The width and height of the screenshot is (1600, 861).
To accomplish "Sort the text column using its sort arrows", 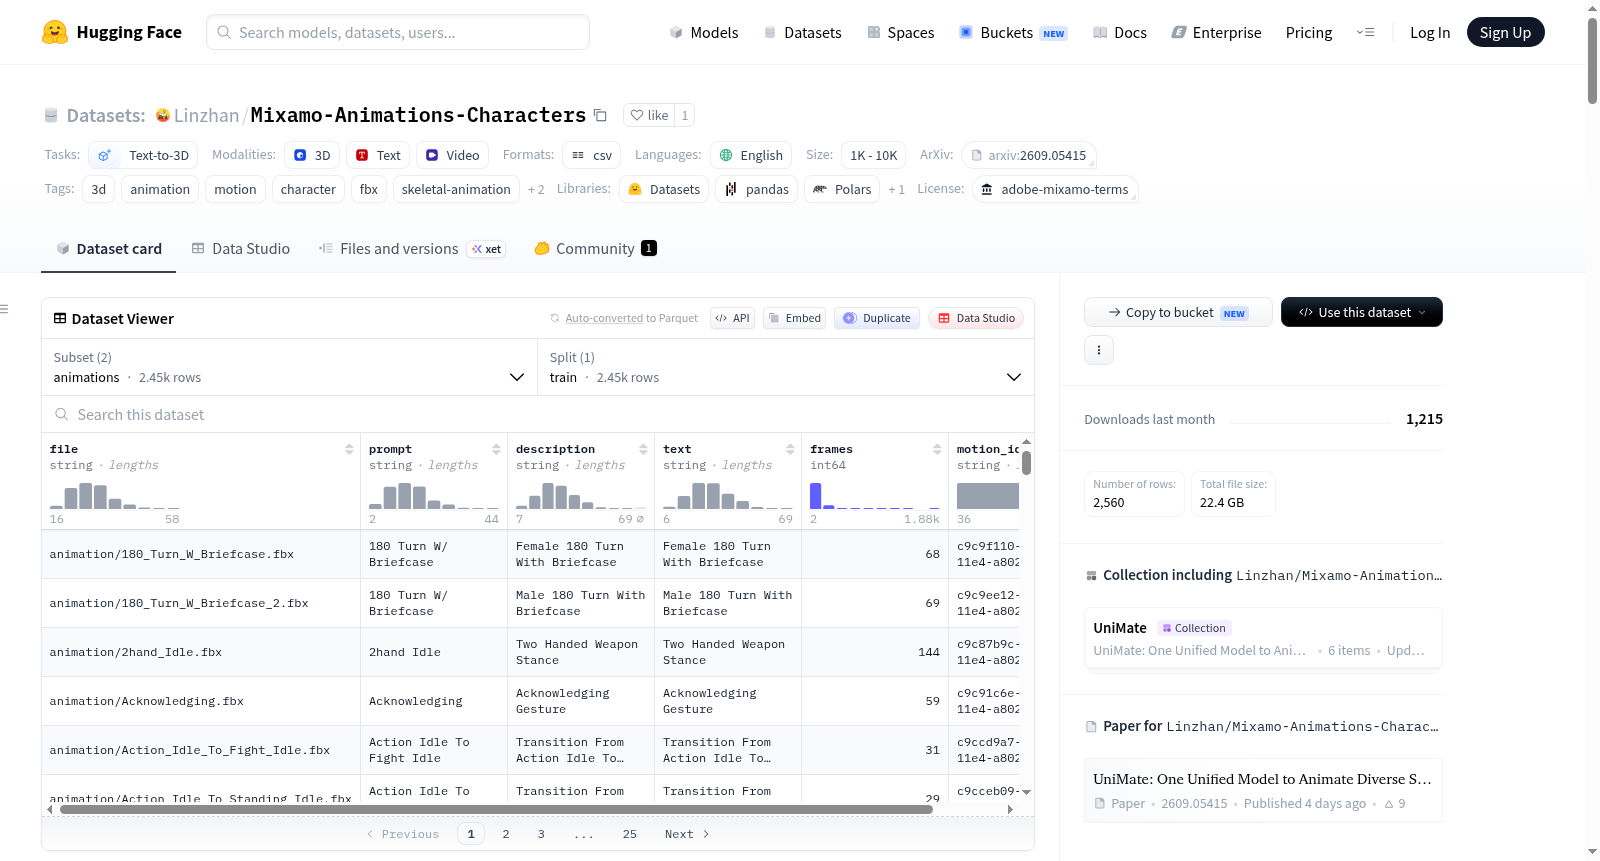I will coord(790,449).
